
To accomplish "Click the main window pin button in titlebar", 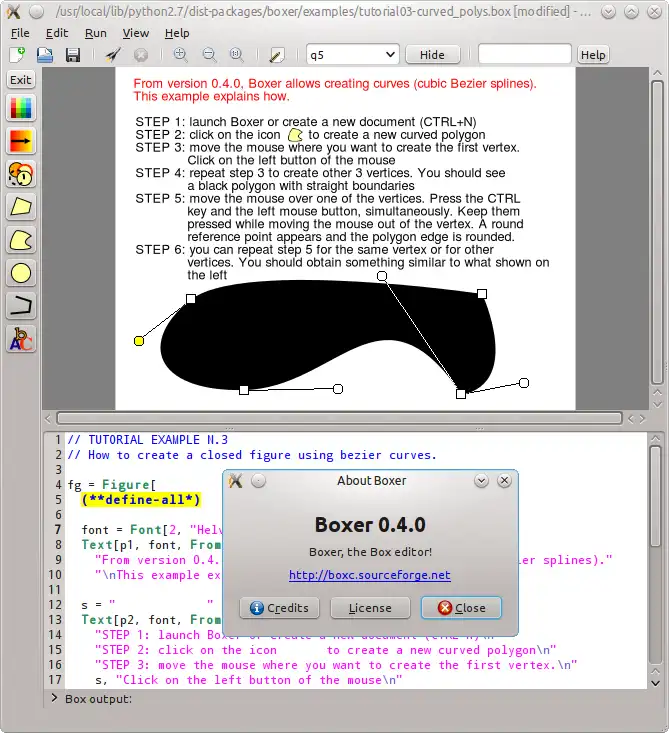I will point(36,12).
